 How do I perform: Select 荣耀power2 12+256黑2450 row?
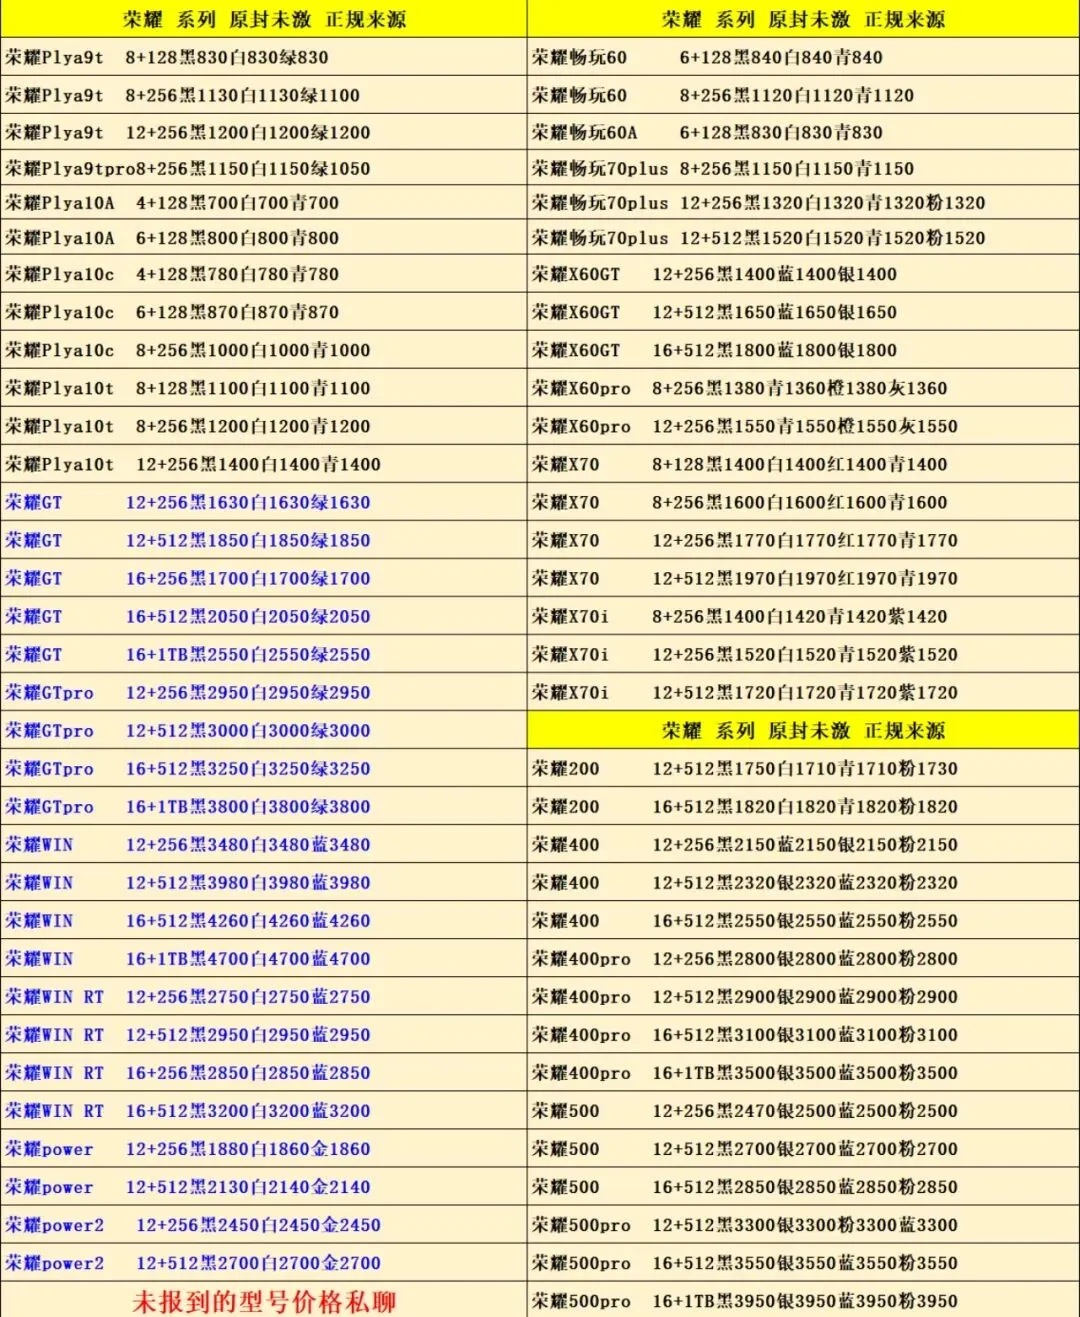coord(264,1225)
